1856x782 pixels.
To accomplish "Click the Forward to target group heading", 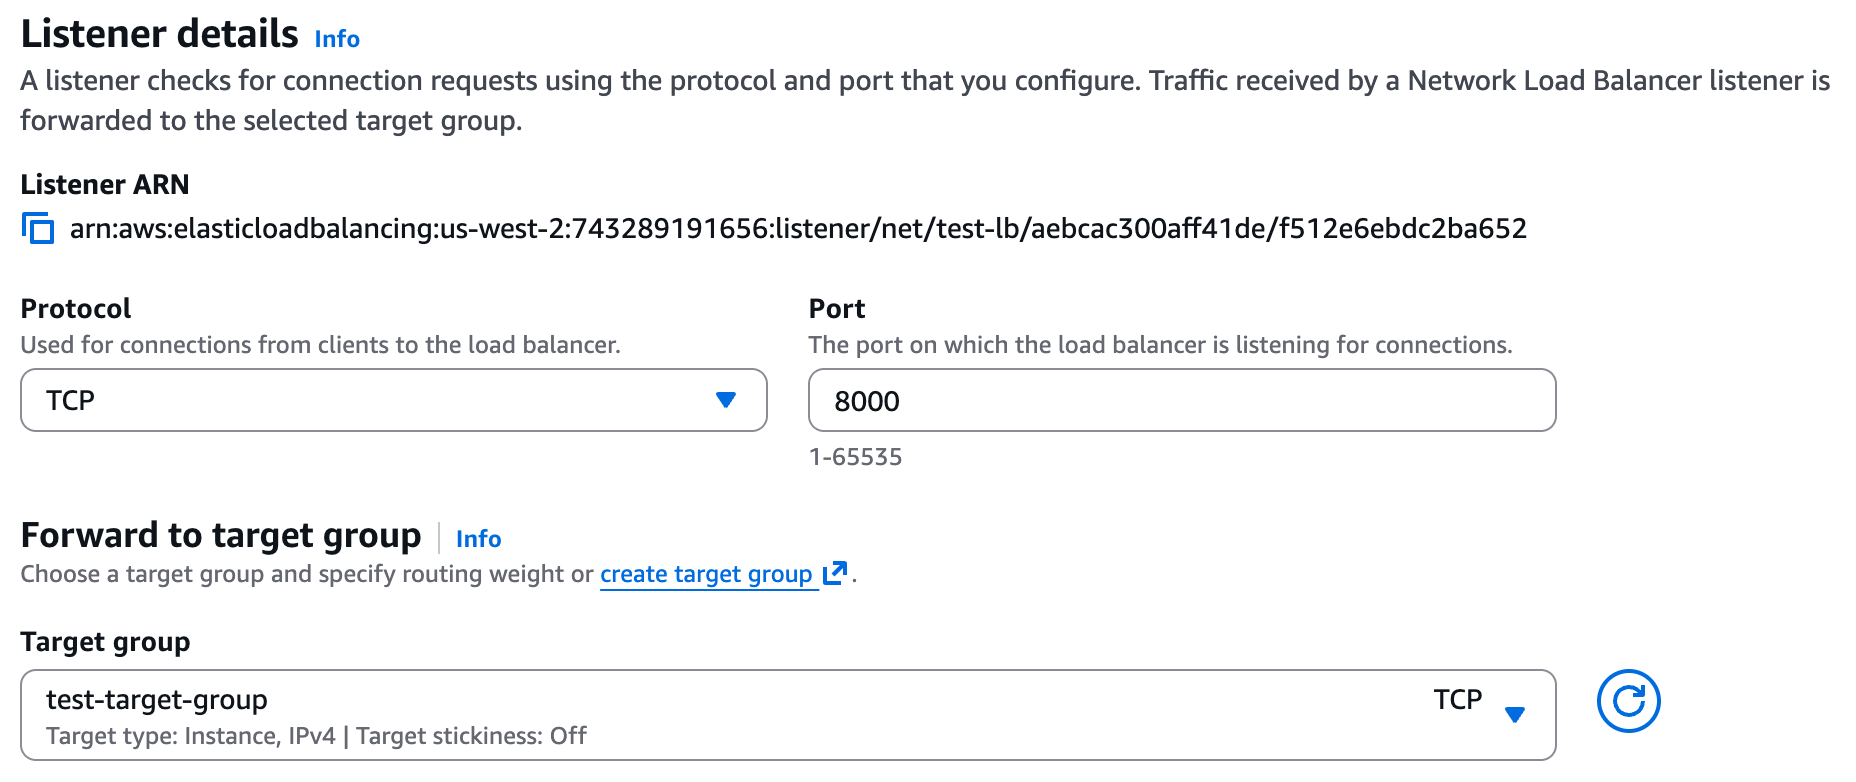I will [221, 536].
